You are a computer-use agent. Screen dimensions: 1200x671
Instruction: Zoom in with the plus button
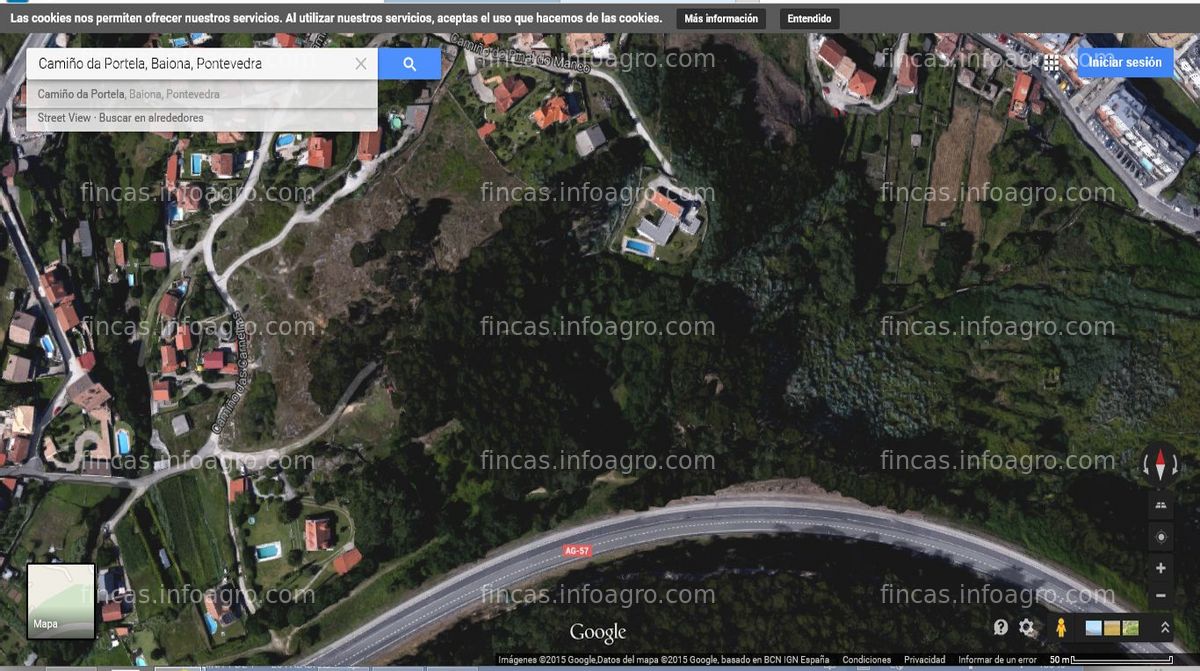click(x=1160, y=568)
